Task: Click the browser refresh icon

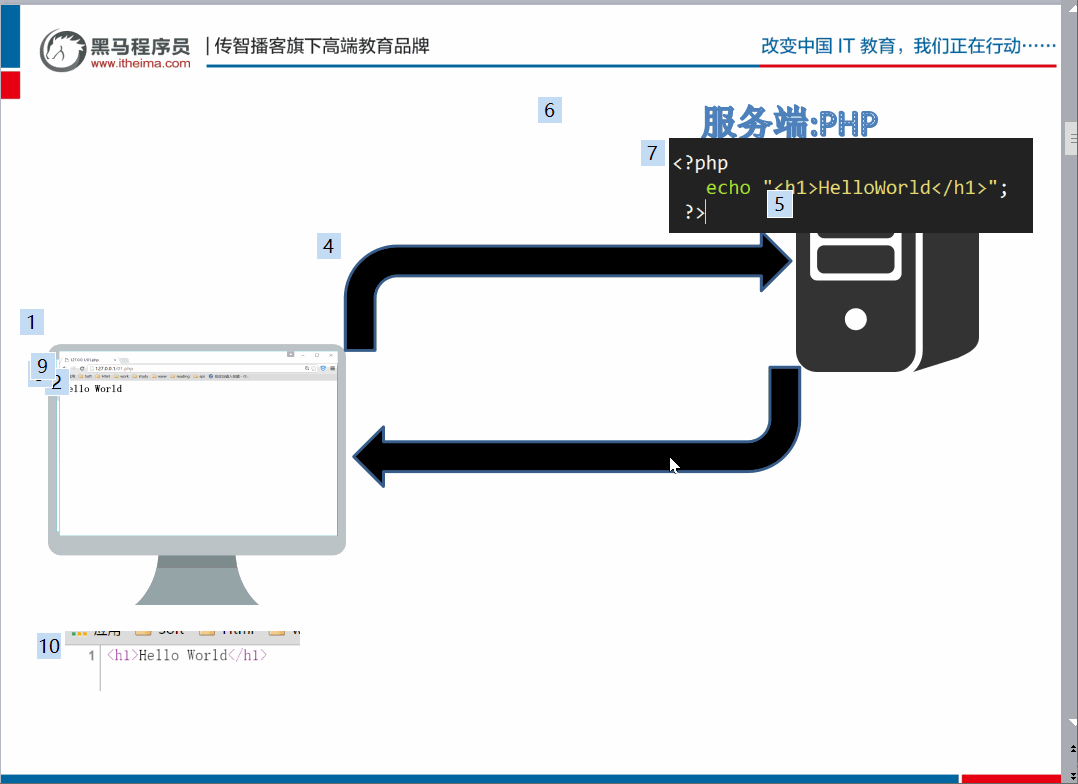Action: (x=82, y=367)
